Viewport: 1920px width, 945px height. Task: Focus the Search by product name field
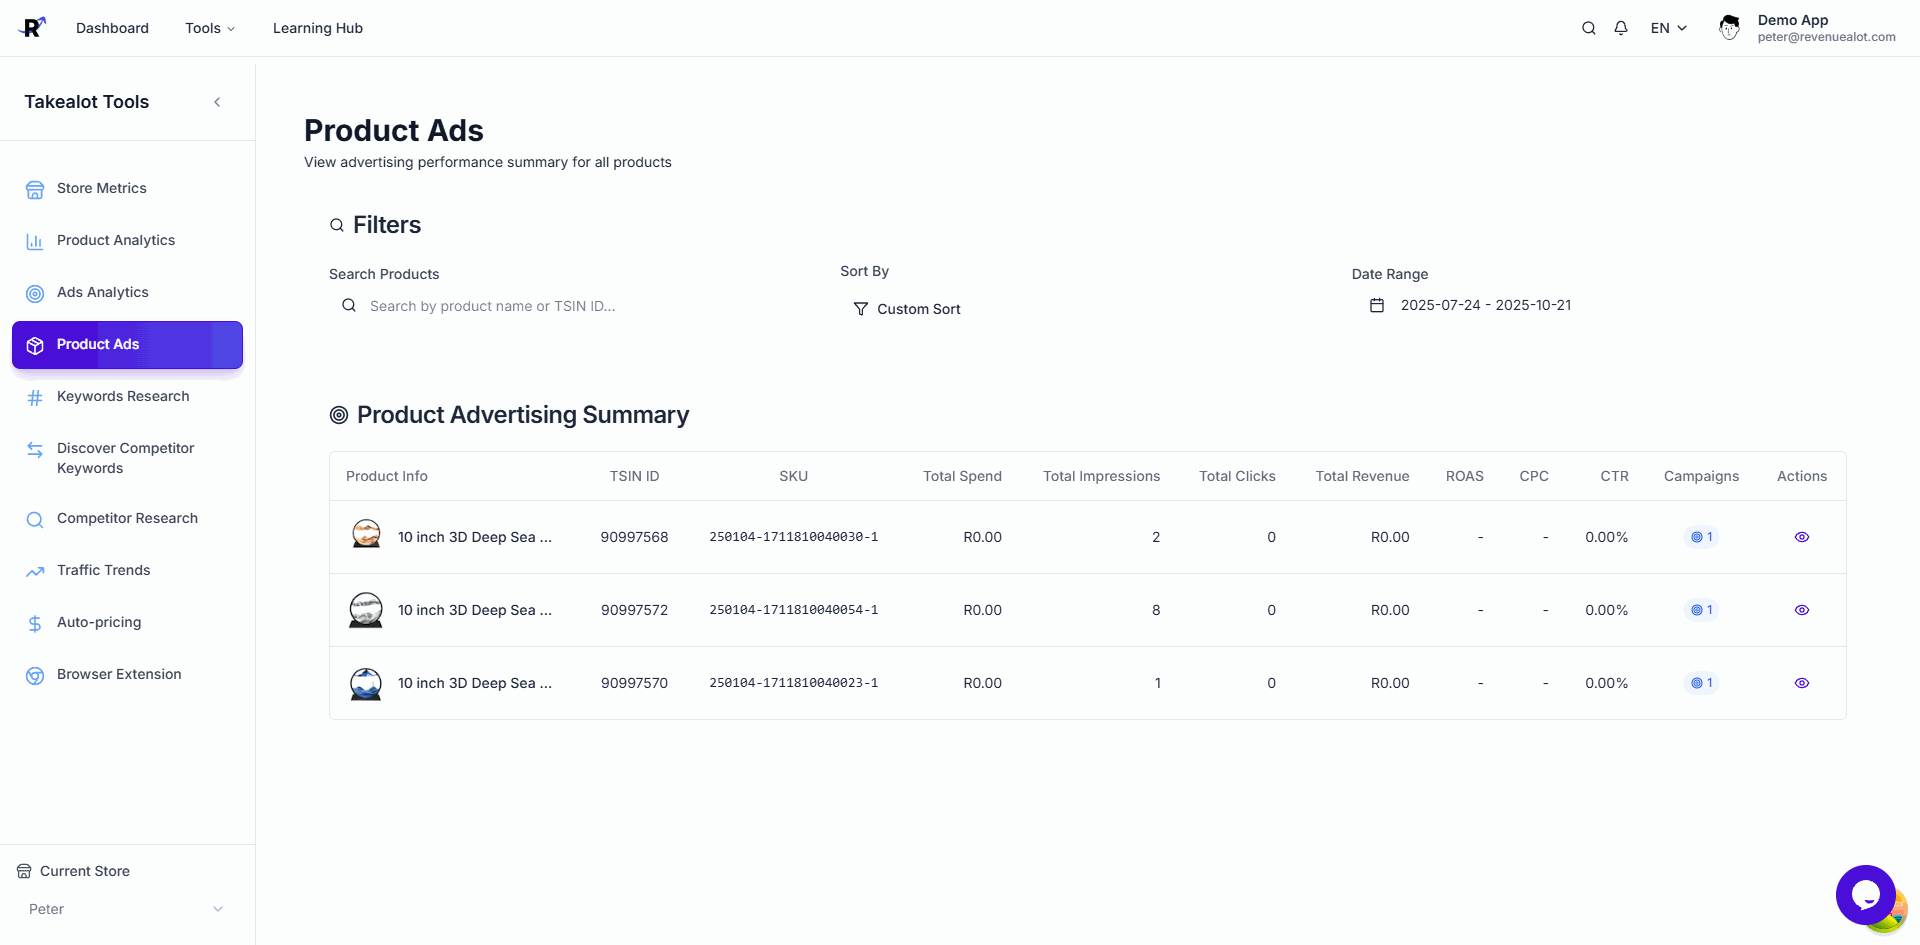pos(573,306)
